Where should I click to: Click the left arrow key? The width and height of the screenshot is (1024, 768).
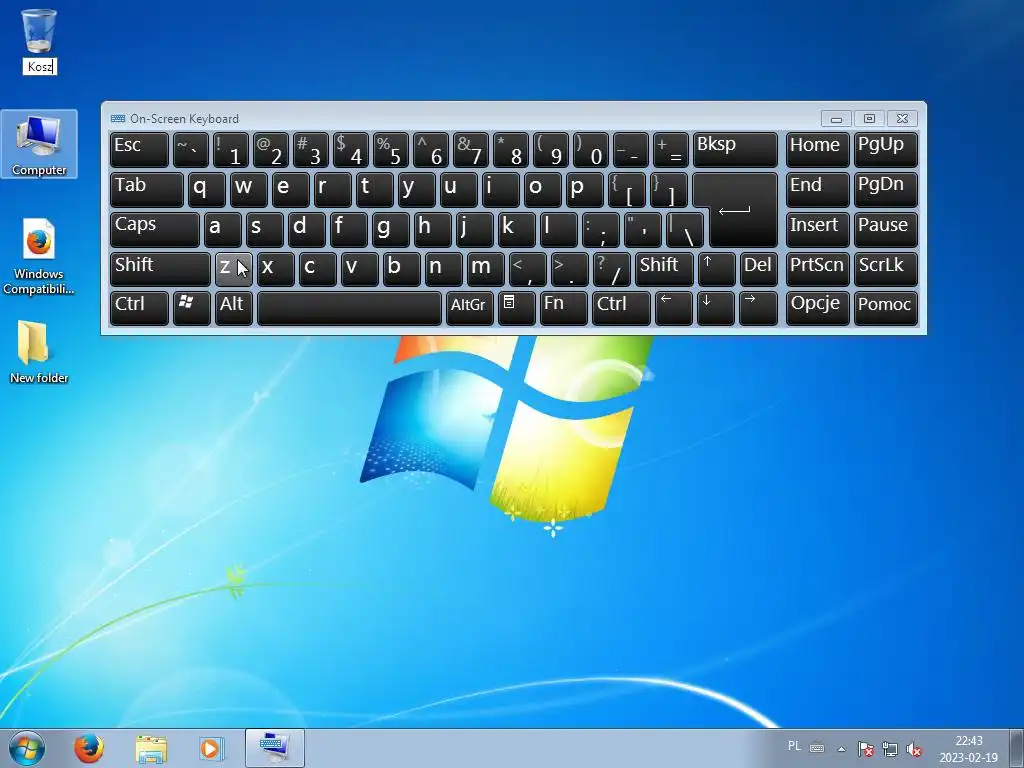[673, 308]
